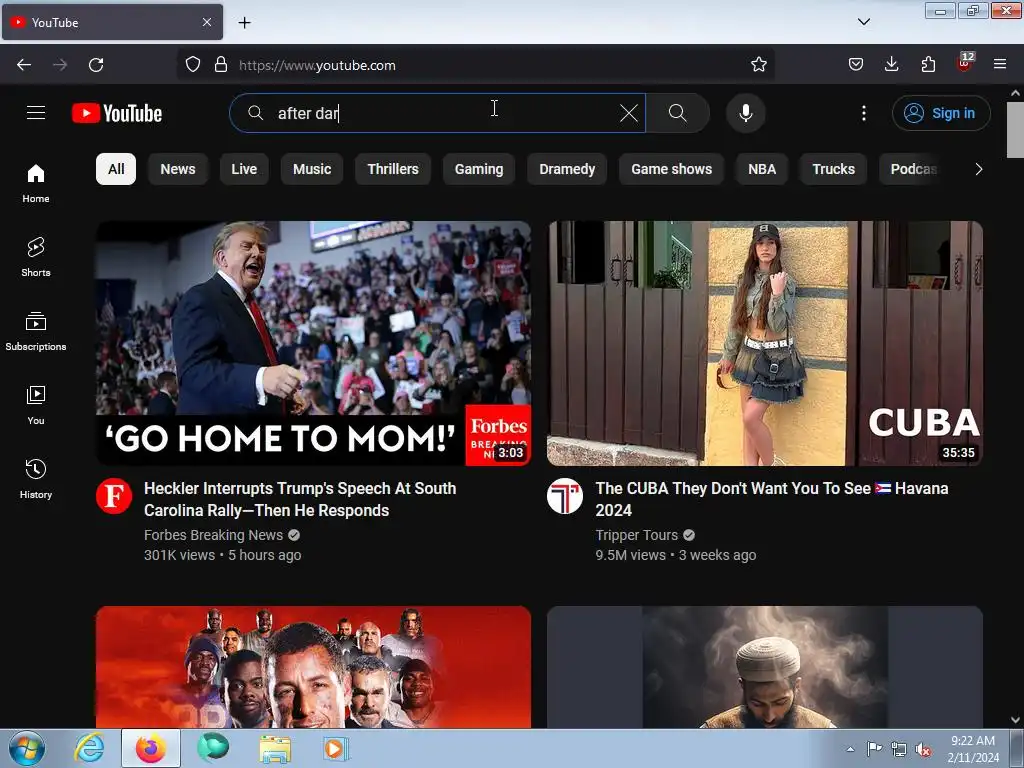The width and height of the screenshot is (1024, 768).
Task: Click the muted volume tray icon
Action: coord(923,749)
